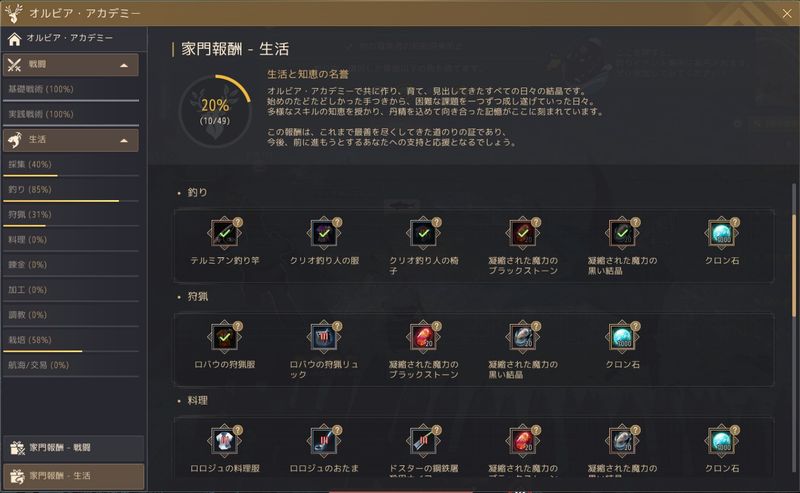
Task: Select the クリオ釣り人の服 reward icon
Action: tap(324, 233)
